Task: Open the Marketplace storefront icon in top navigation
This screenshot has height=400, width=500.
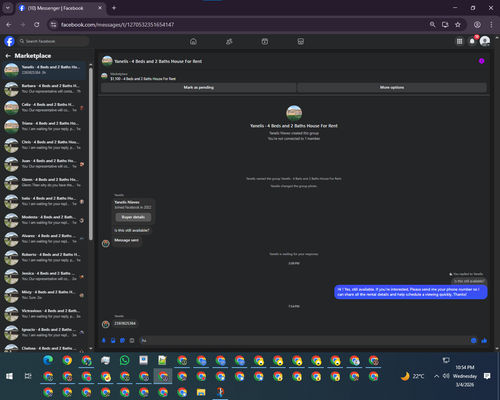Action: [x=301, y=41]
